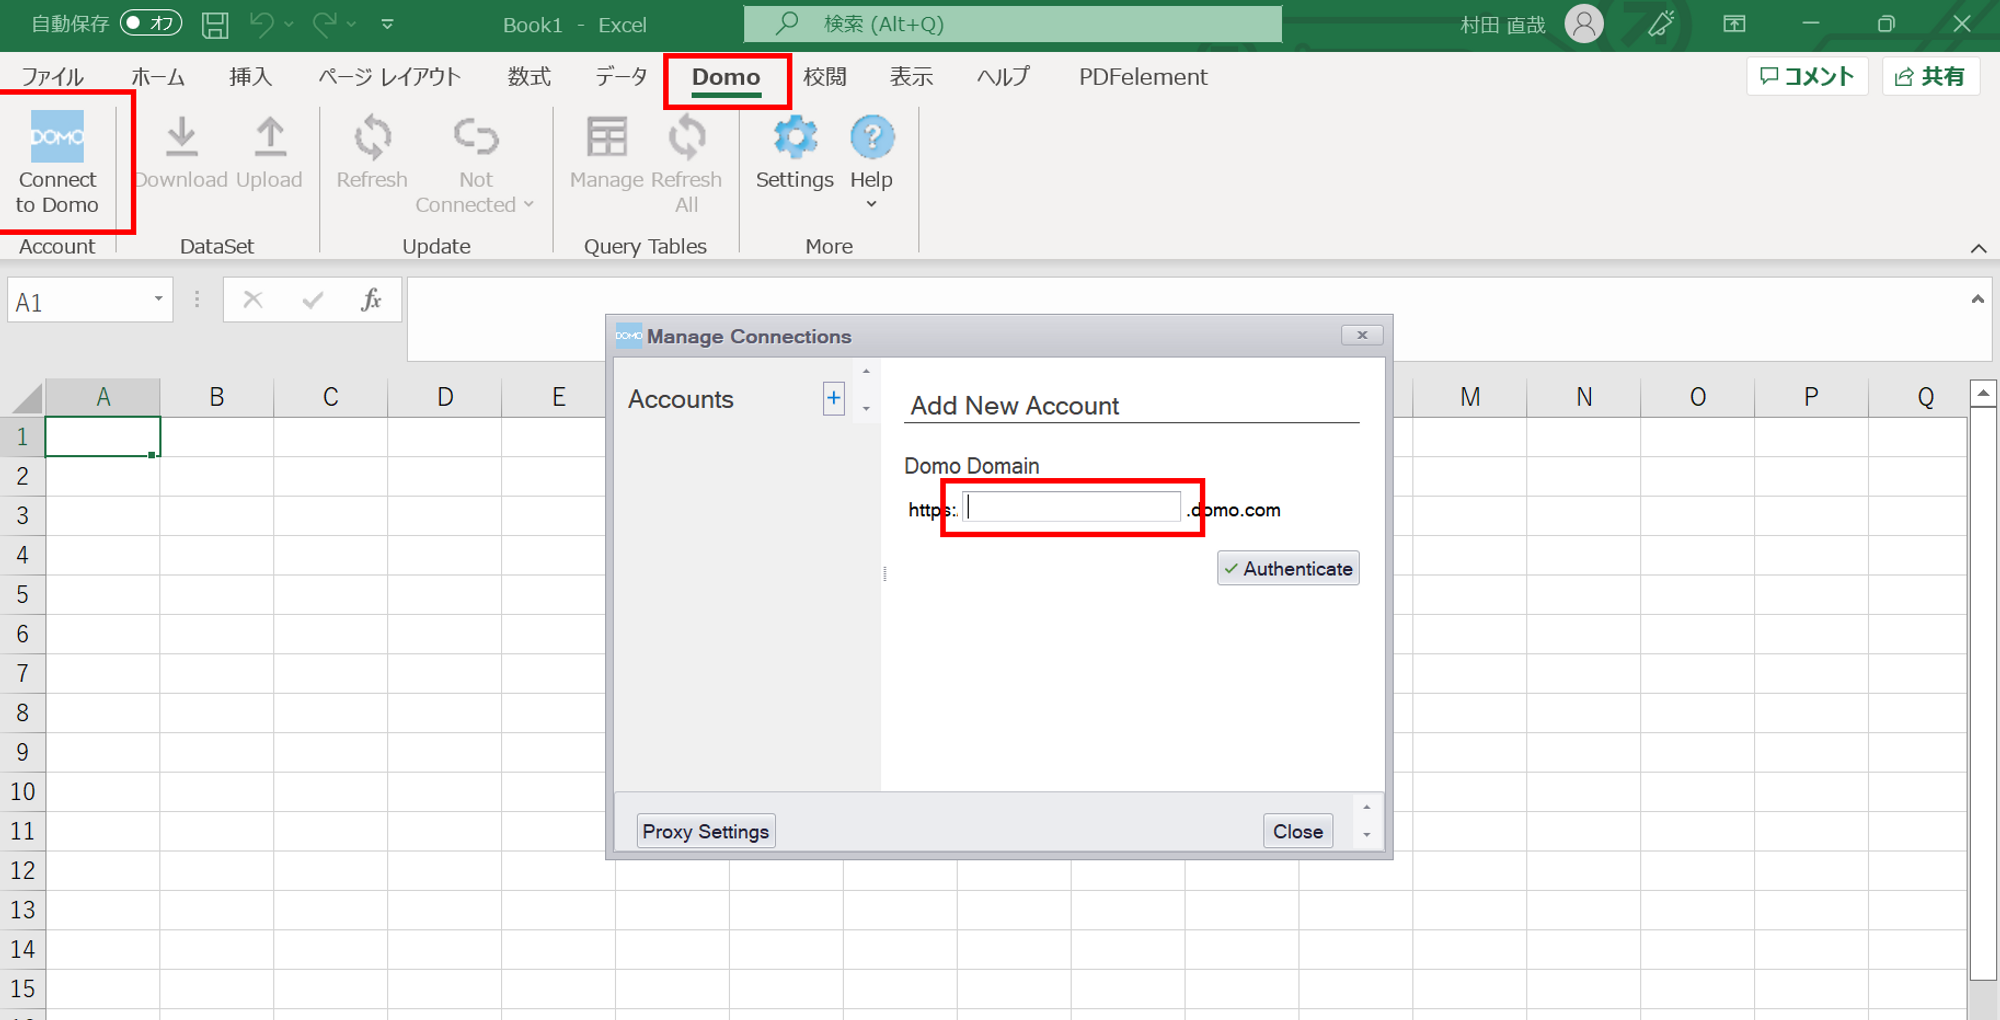Viewport: 2000px width, 1020px height.
Task: Click dialog footer scroll down arrow
Action: (x=1366, y=835)
